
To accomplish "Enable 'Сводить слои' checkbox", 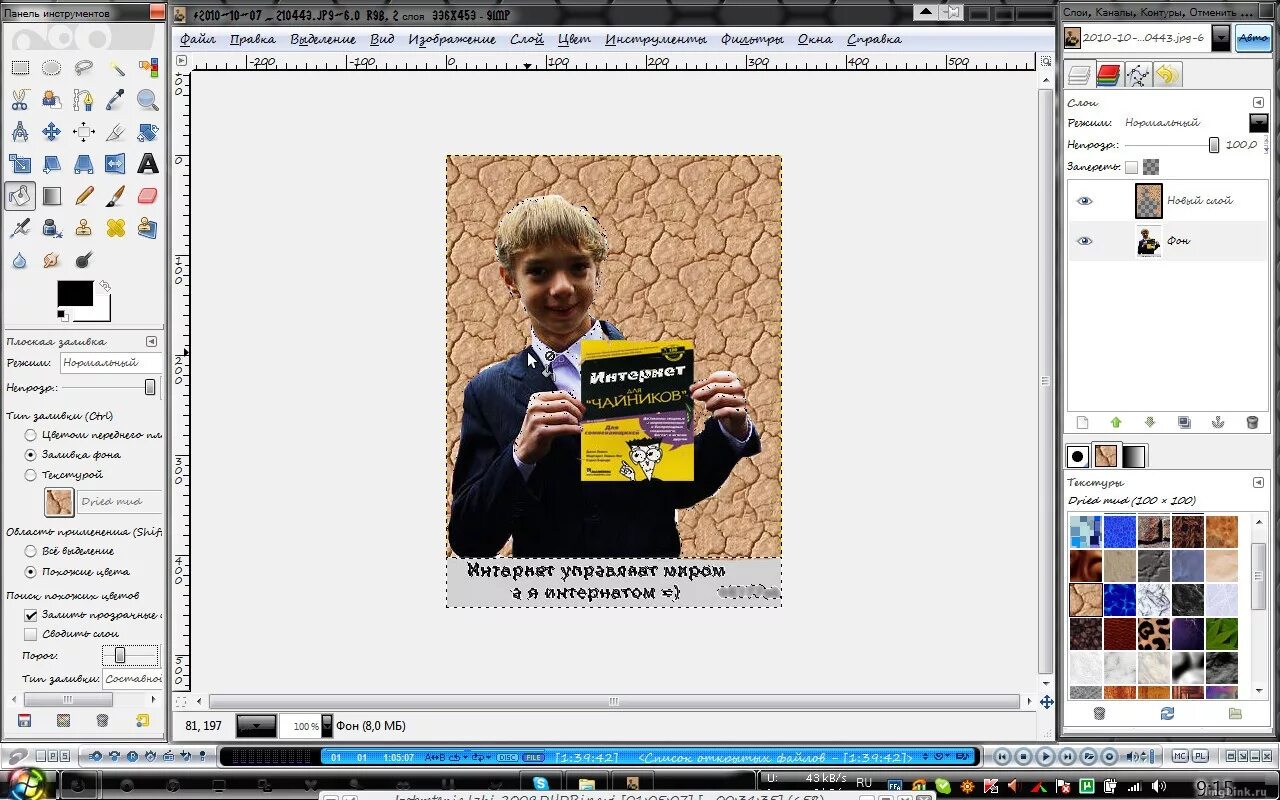I will click(x=30, y=634).
